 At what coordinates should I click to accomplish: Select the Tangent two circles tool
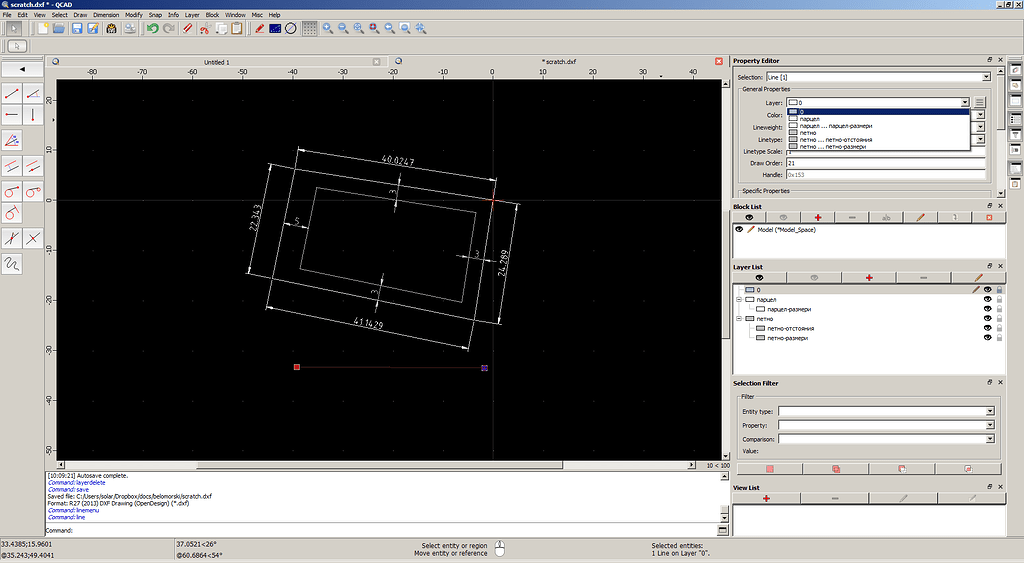click(33, 191)
